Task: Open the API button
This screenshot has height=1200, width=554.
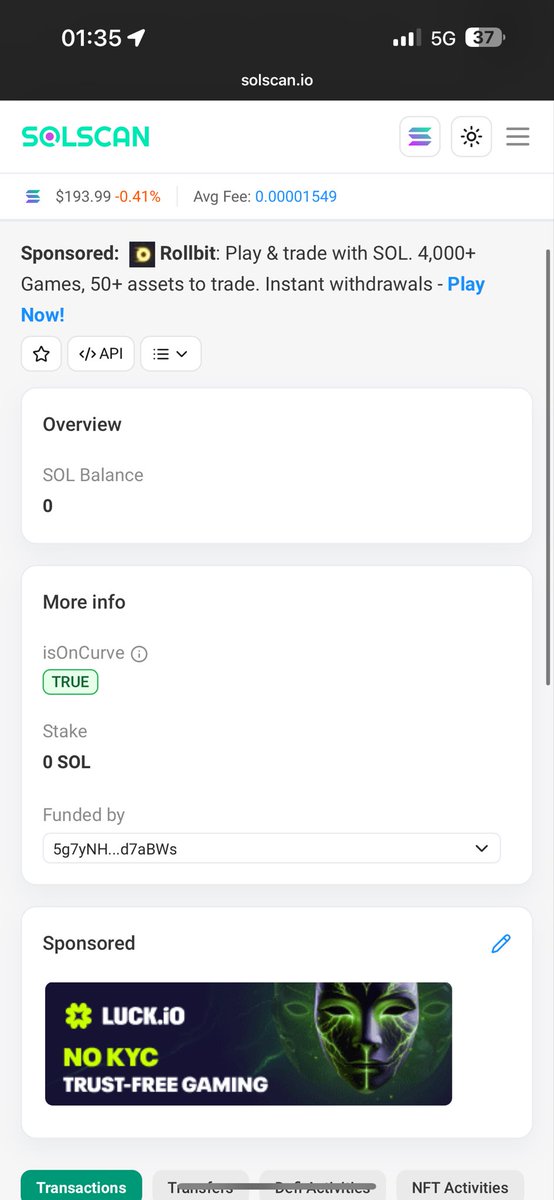Action: pos(101,354)
